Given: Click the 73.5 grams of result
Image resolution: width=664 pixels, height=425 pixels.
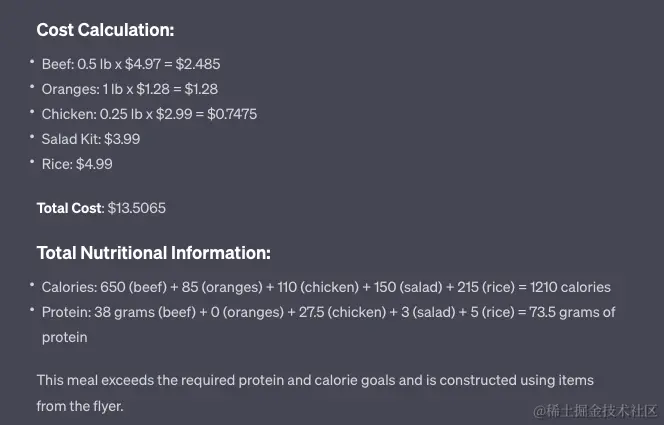Looking at the screenshot, I should [572, 312].
